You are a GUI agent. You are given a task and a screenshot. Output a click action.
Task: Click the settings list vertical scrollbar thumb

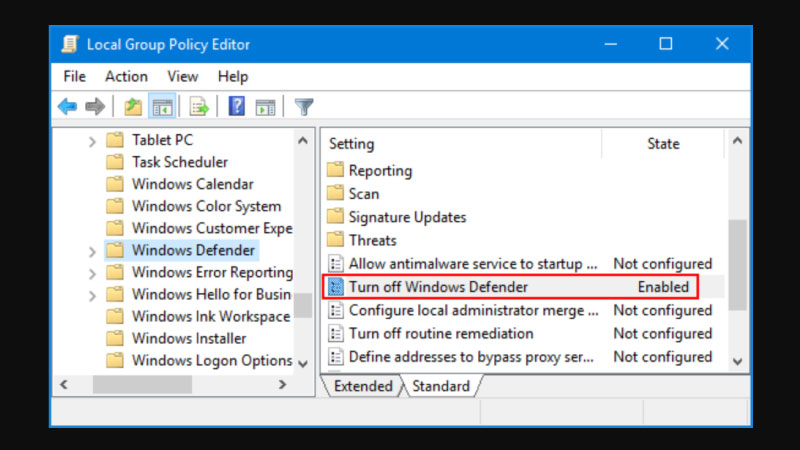[737, 264]
